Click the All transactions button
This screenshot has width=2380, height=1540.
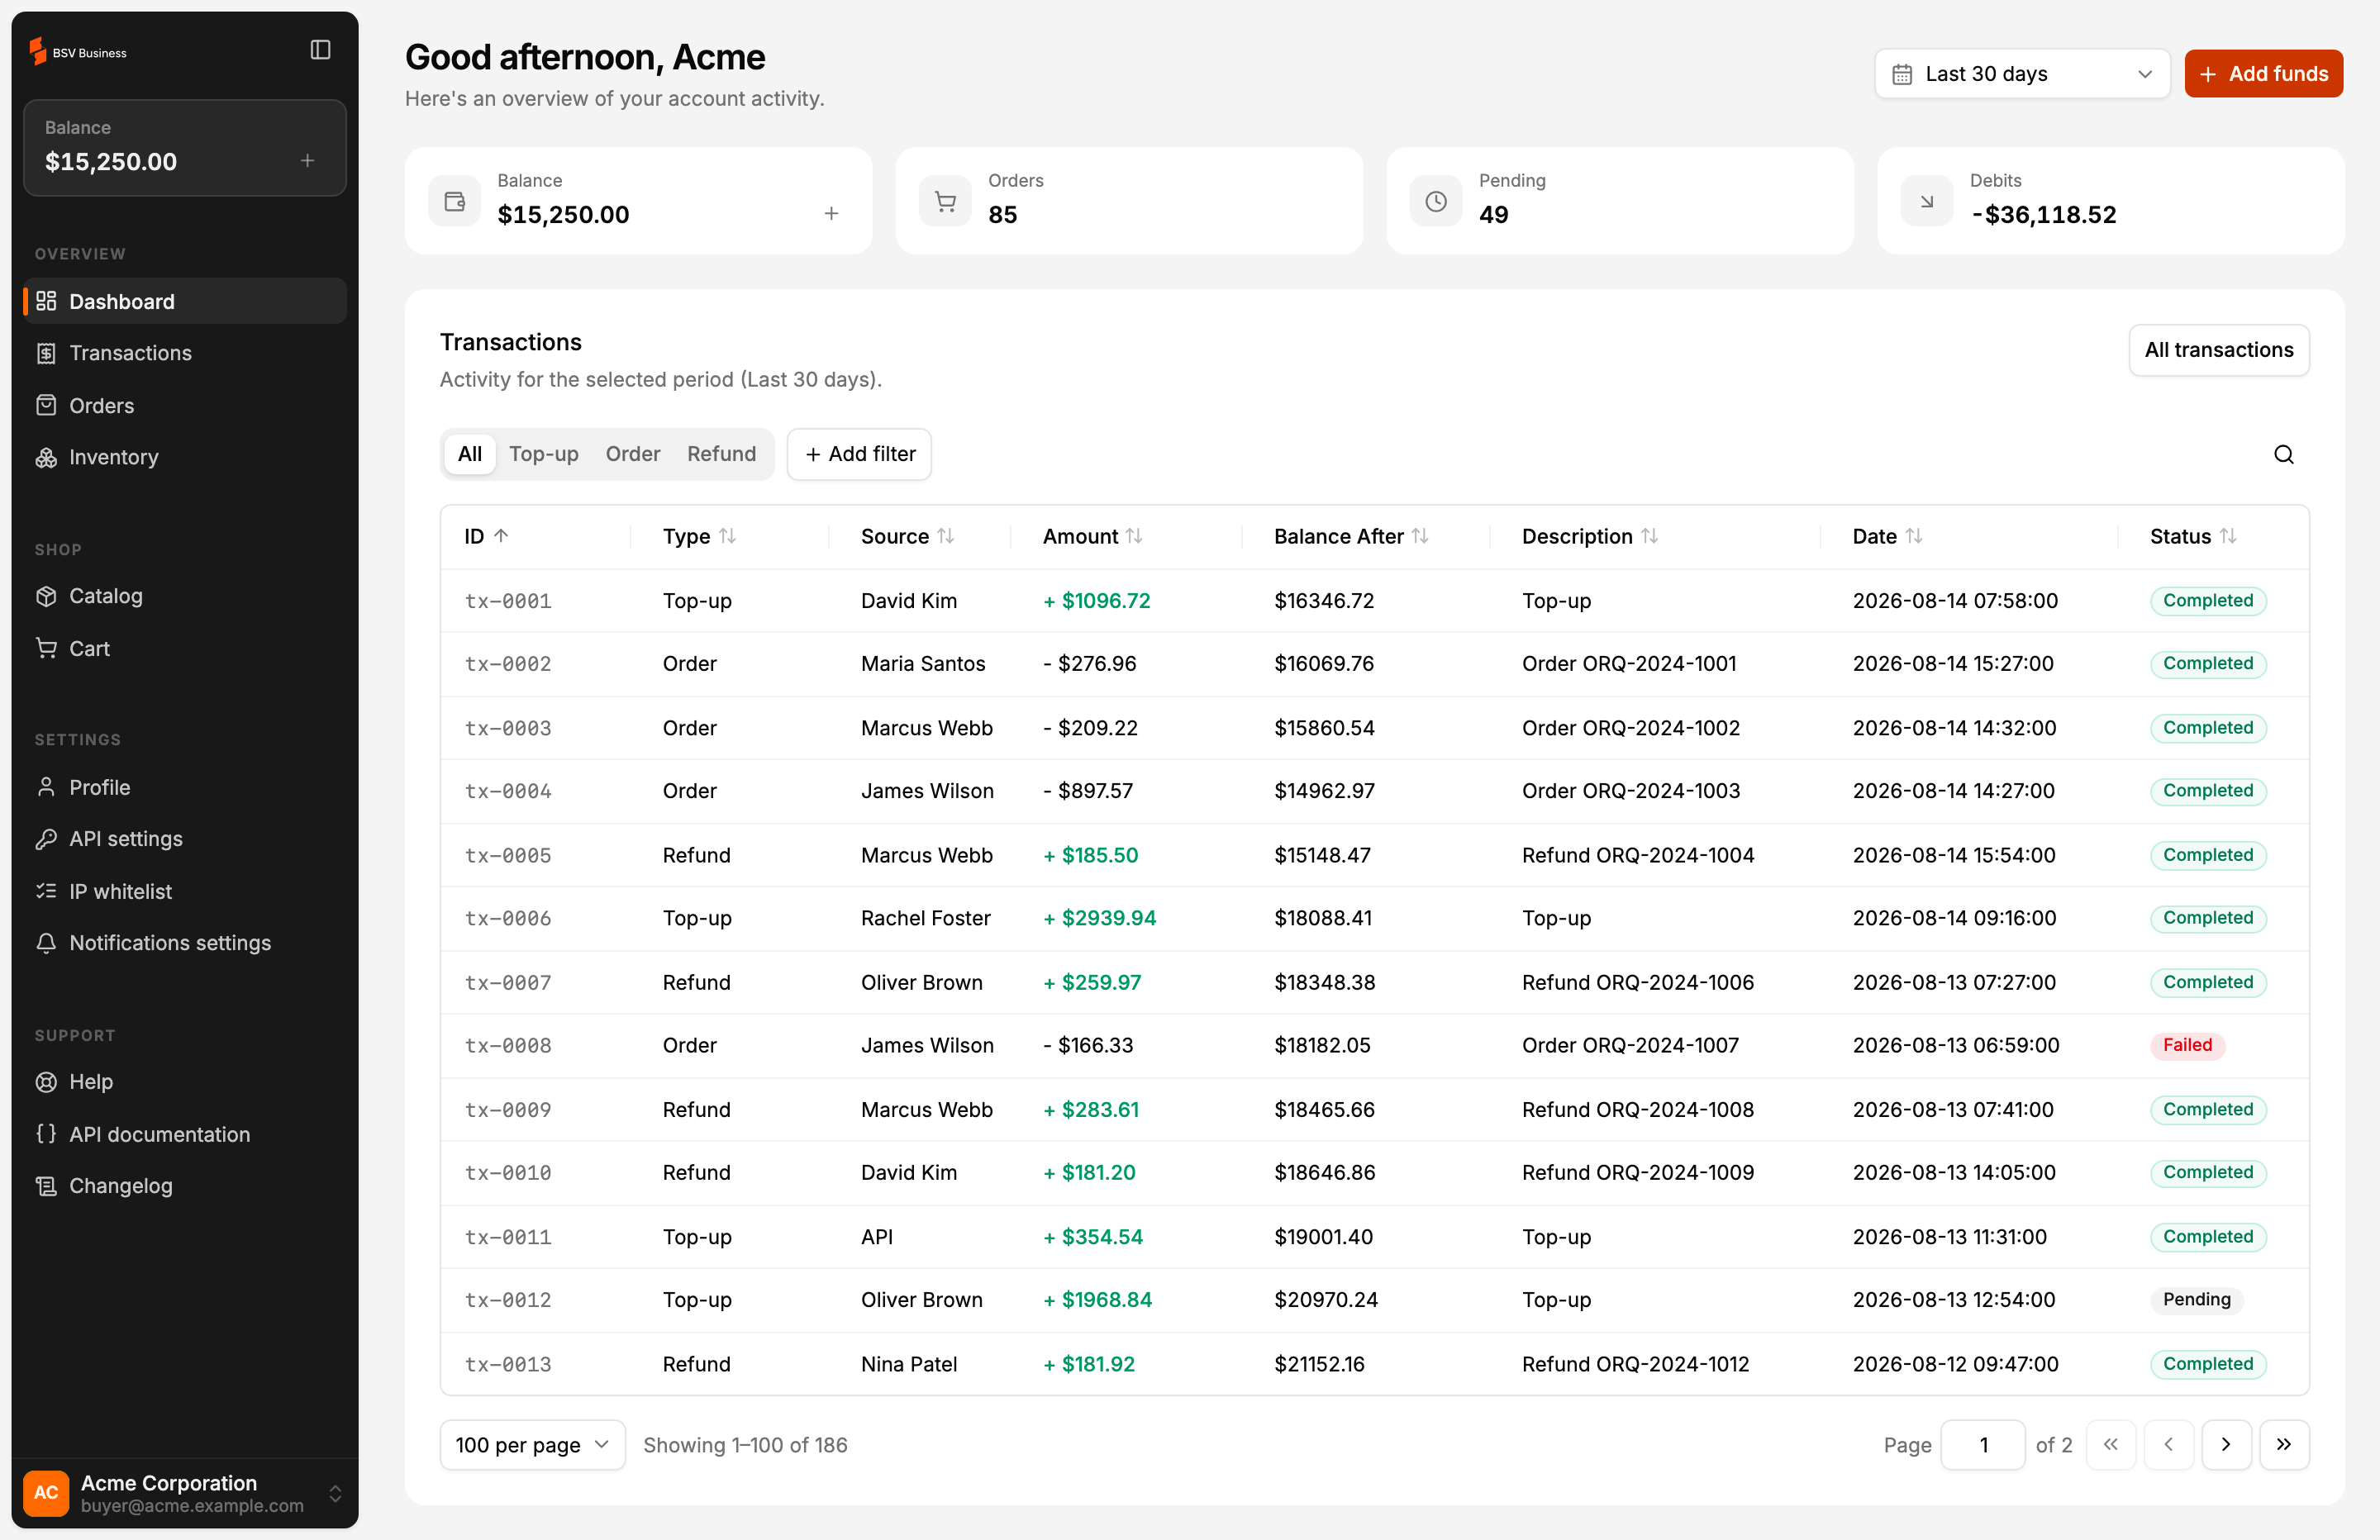(x=2218, y=350)
